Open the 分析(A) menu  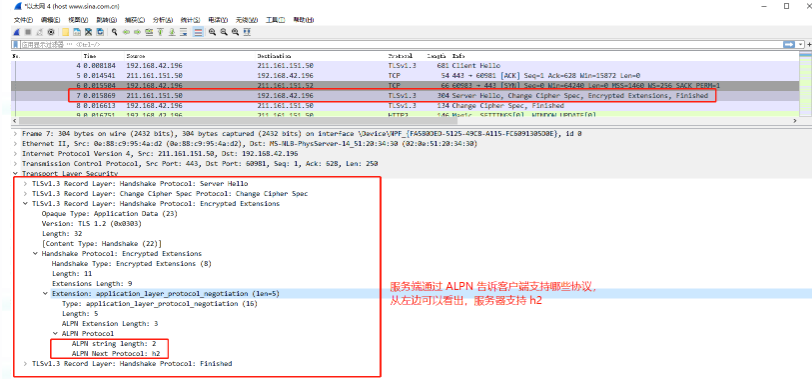point(163,20)
